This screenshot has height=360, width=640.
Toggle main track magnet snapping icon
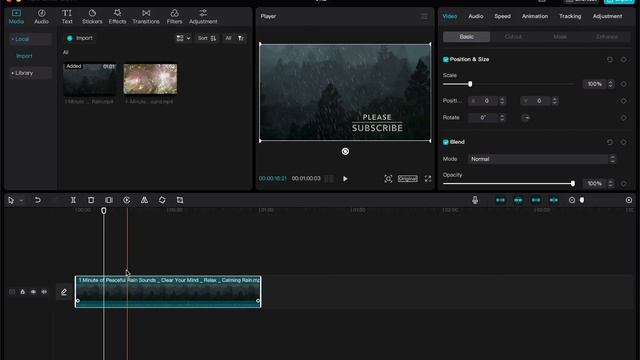tap(500, 200)
